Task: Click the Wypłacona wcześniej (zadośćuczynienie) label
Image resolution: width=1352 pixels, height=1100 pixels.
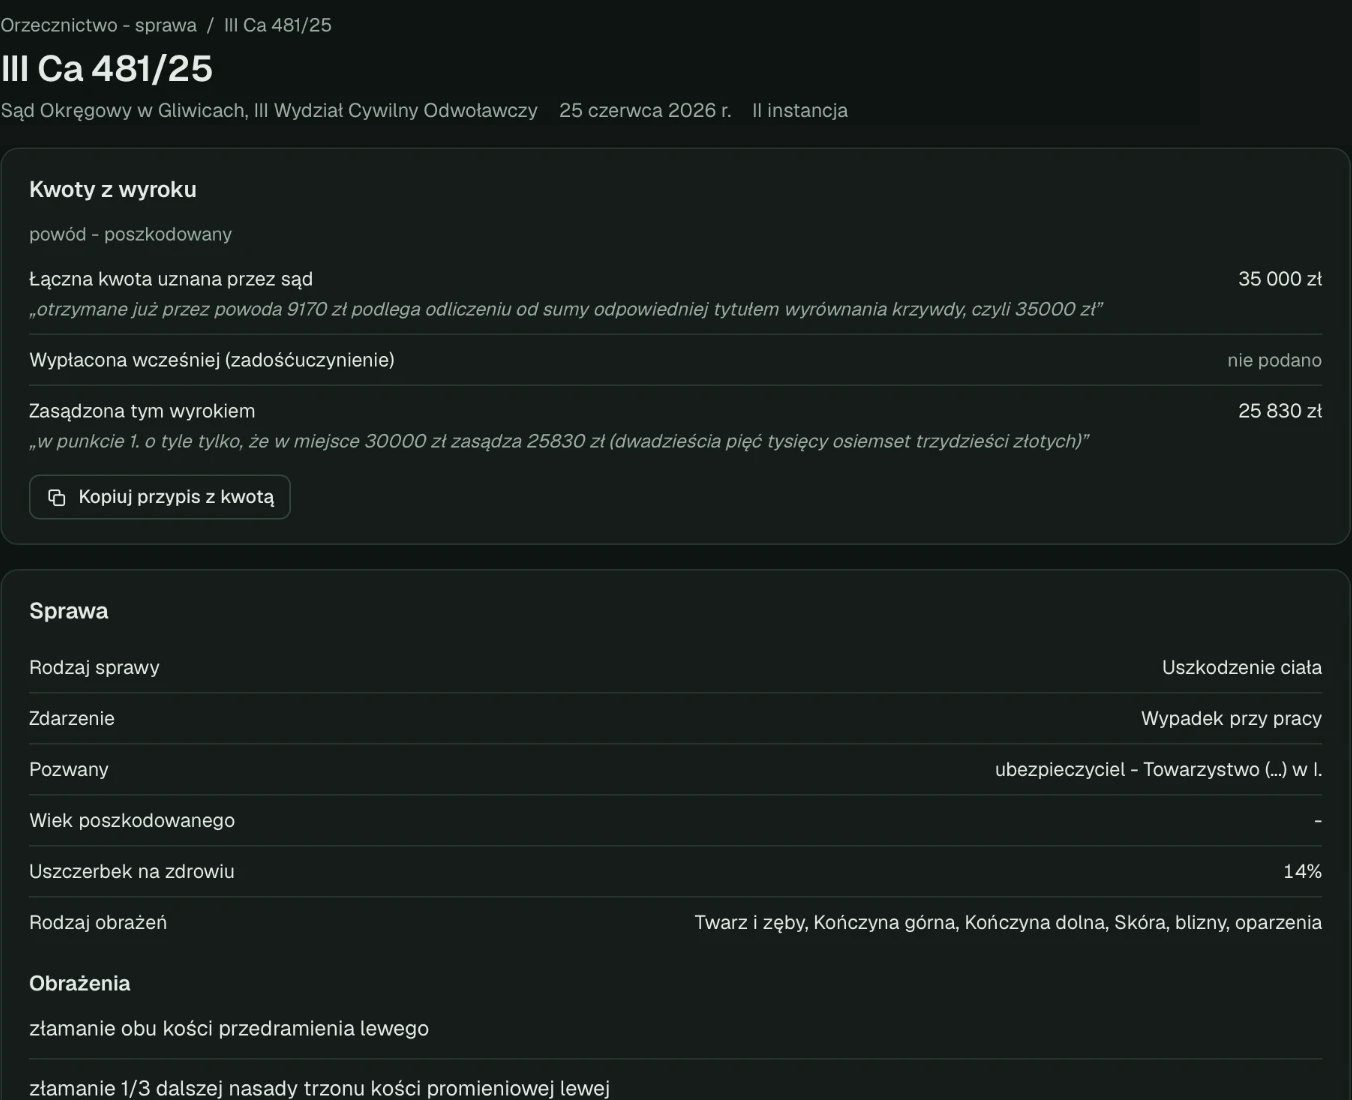Action: point(212,360)
